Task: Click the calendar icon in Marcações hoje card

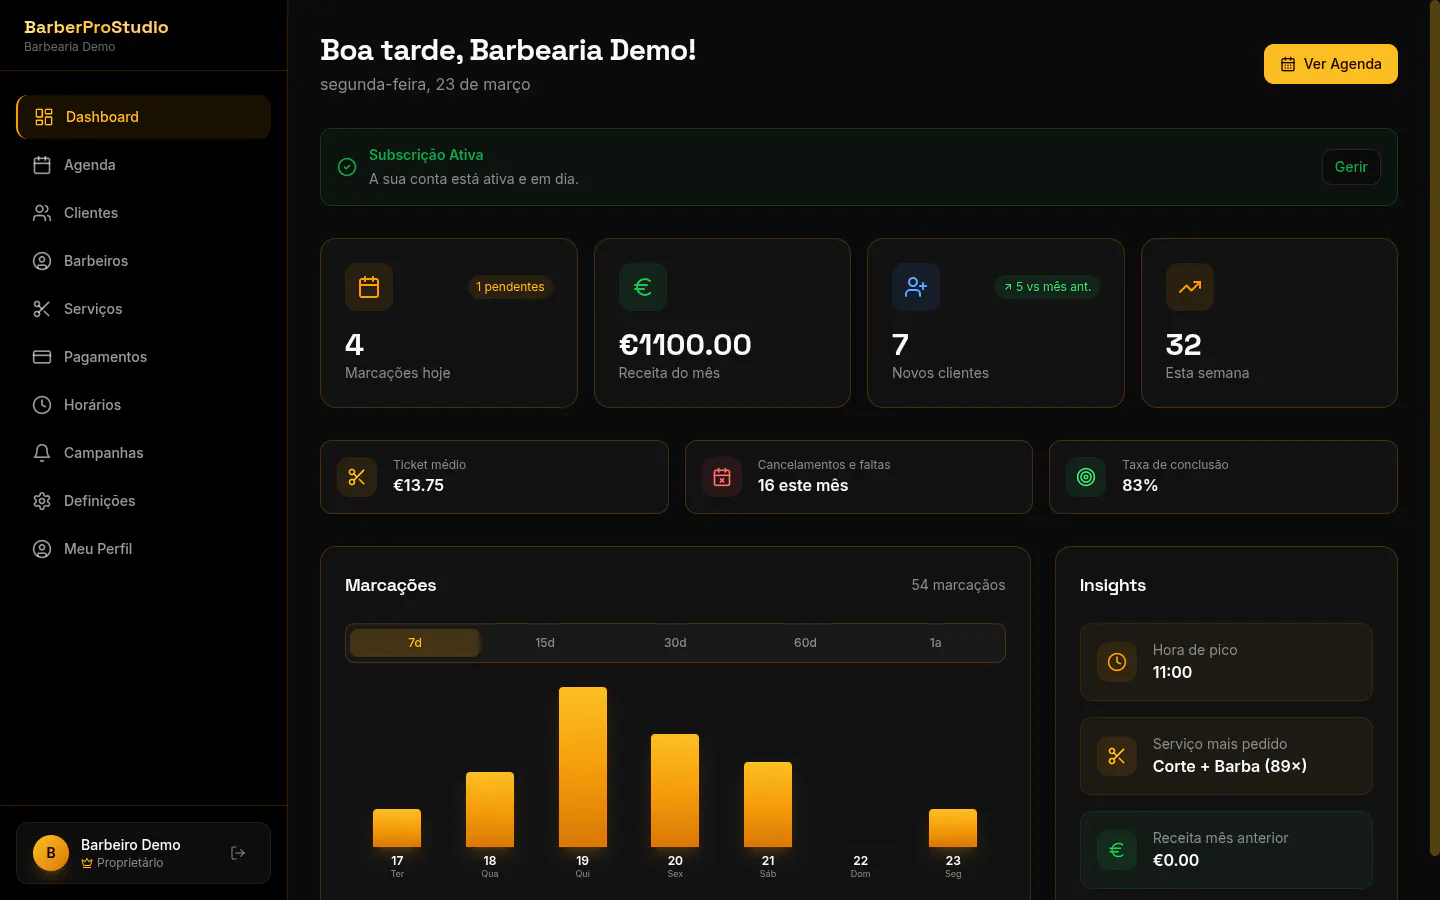Action: point(369,287)
